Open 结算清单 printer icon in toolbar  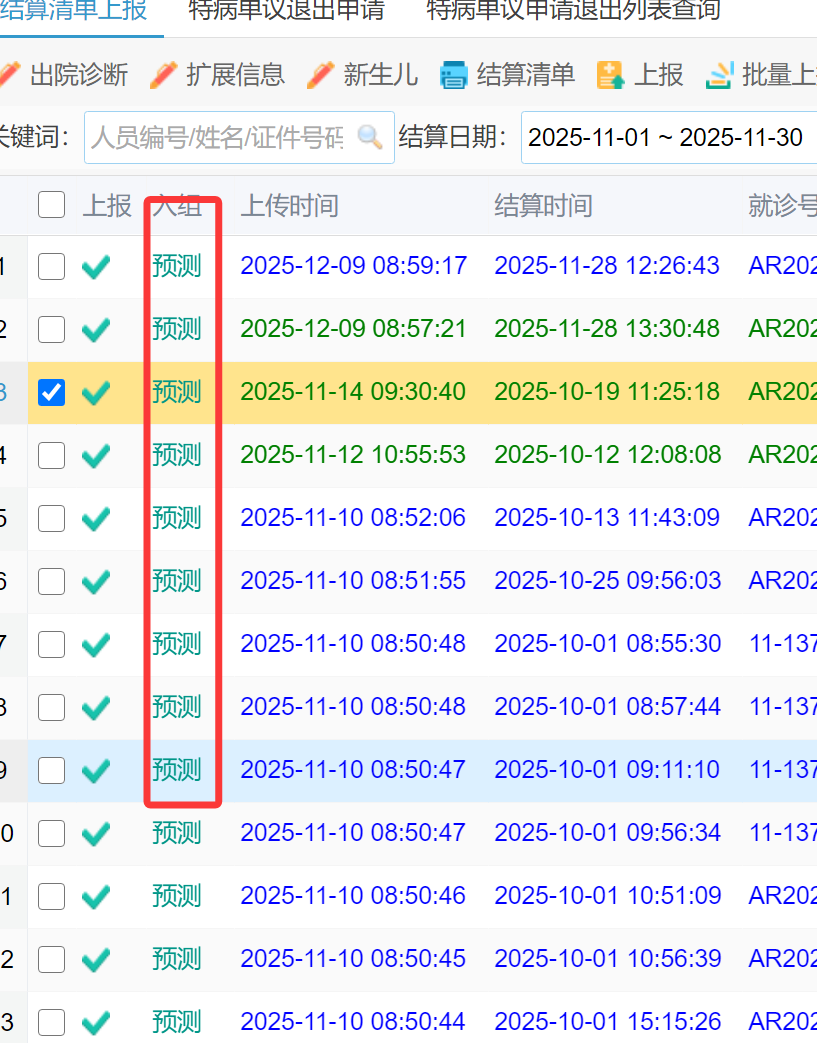(454, 75)
